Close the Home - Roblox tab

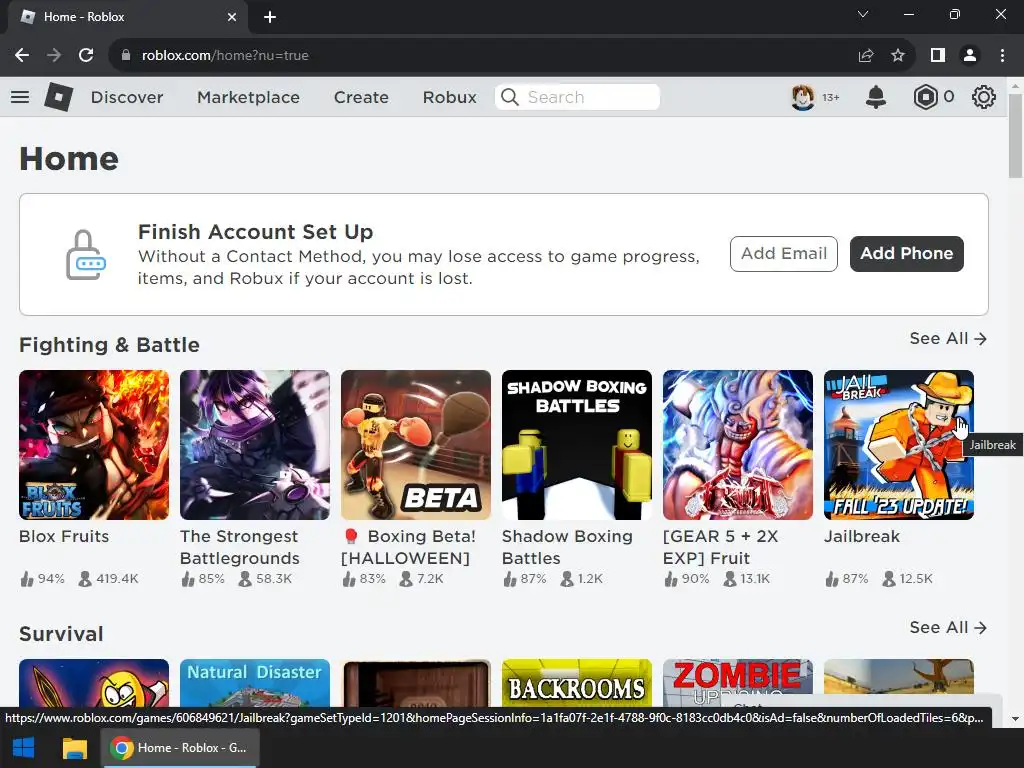point(232,17)
